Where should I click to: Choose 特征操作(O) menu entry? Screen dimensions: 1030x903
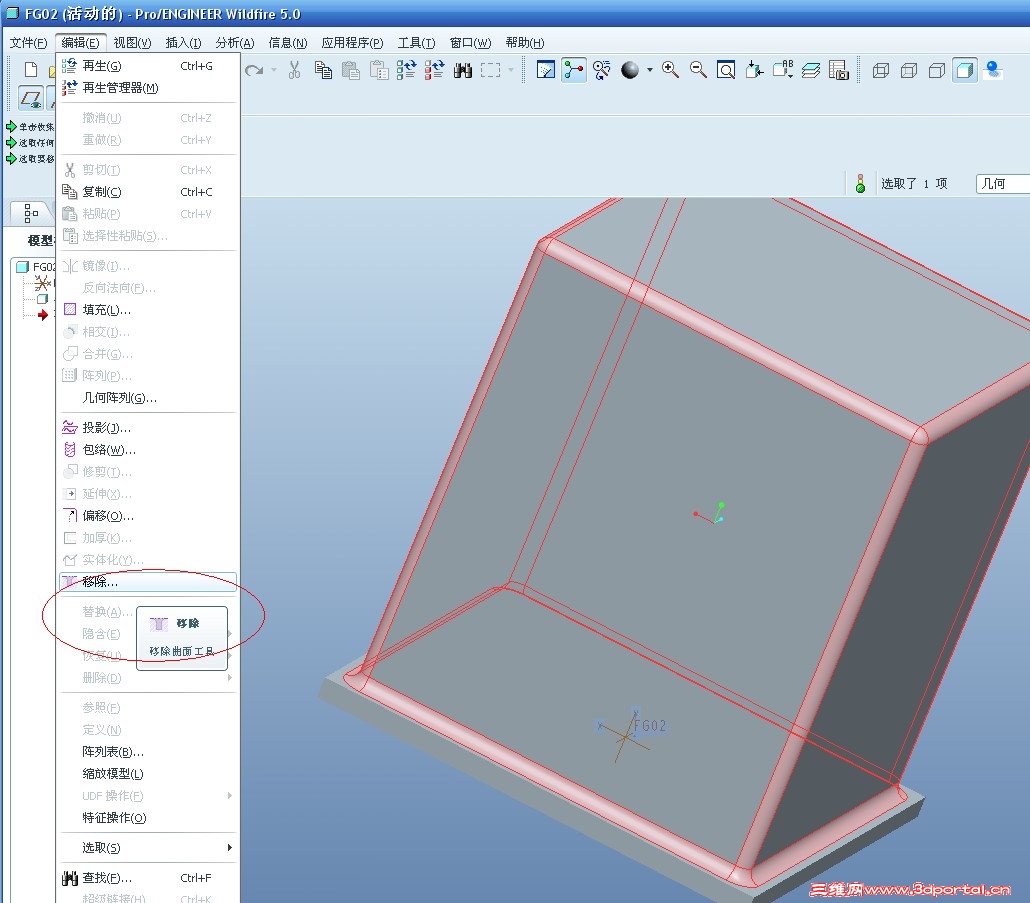pyautogui.click(x=147, y=818)
